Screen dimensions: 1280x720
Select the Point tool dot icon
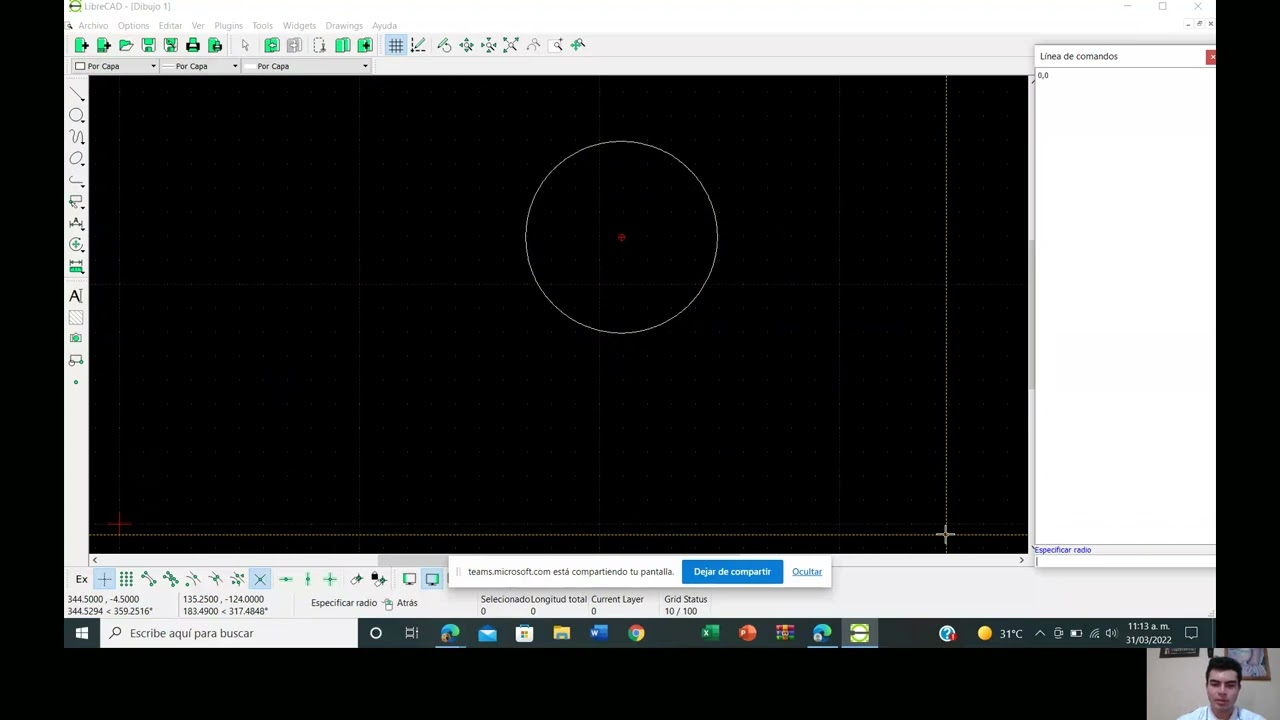(x=76, y=382)
